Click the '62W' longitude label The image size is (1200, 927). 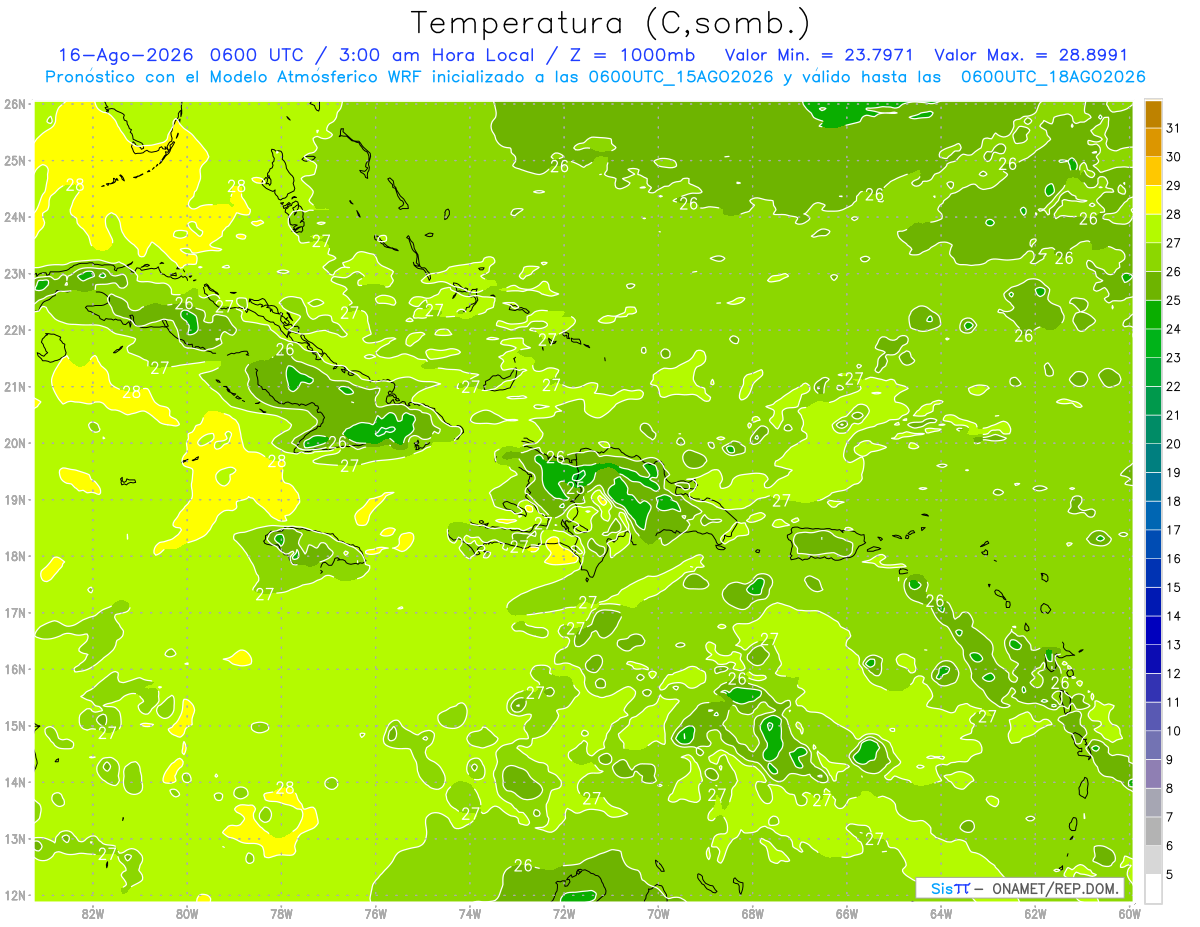pos(1035,913)
